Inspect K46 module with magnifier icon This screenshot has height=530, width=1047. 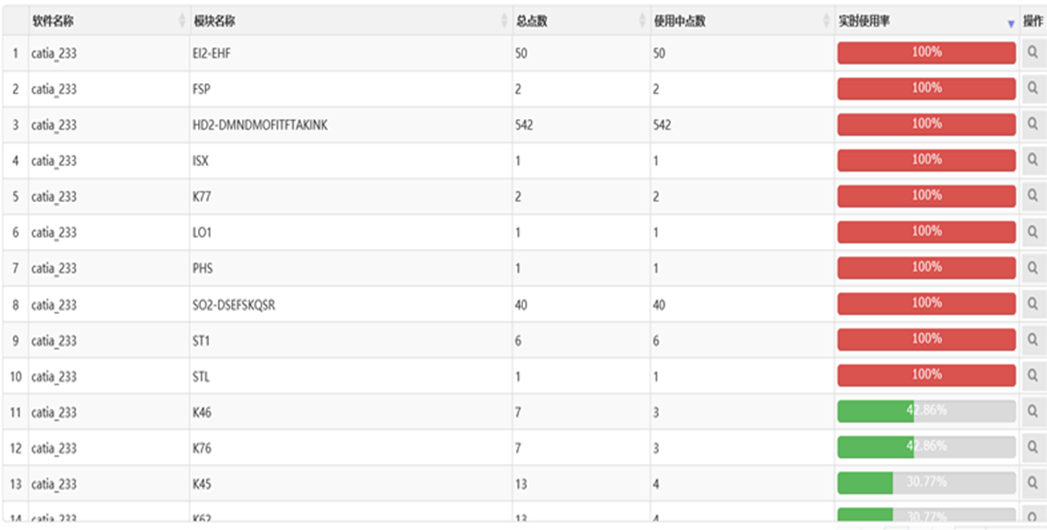[1033, 412]
